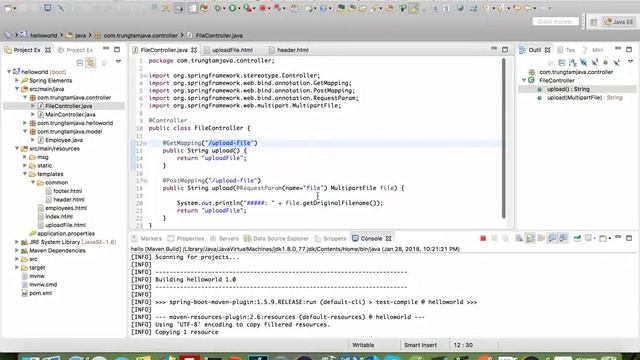Click the green Run button in the toolbar
Viewport: 640px width, 360px height.
point(232,8)
